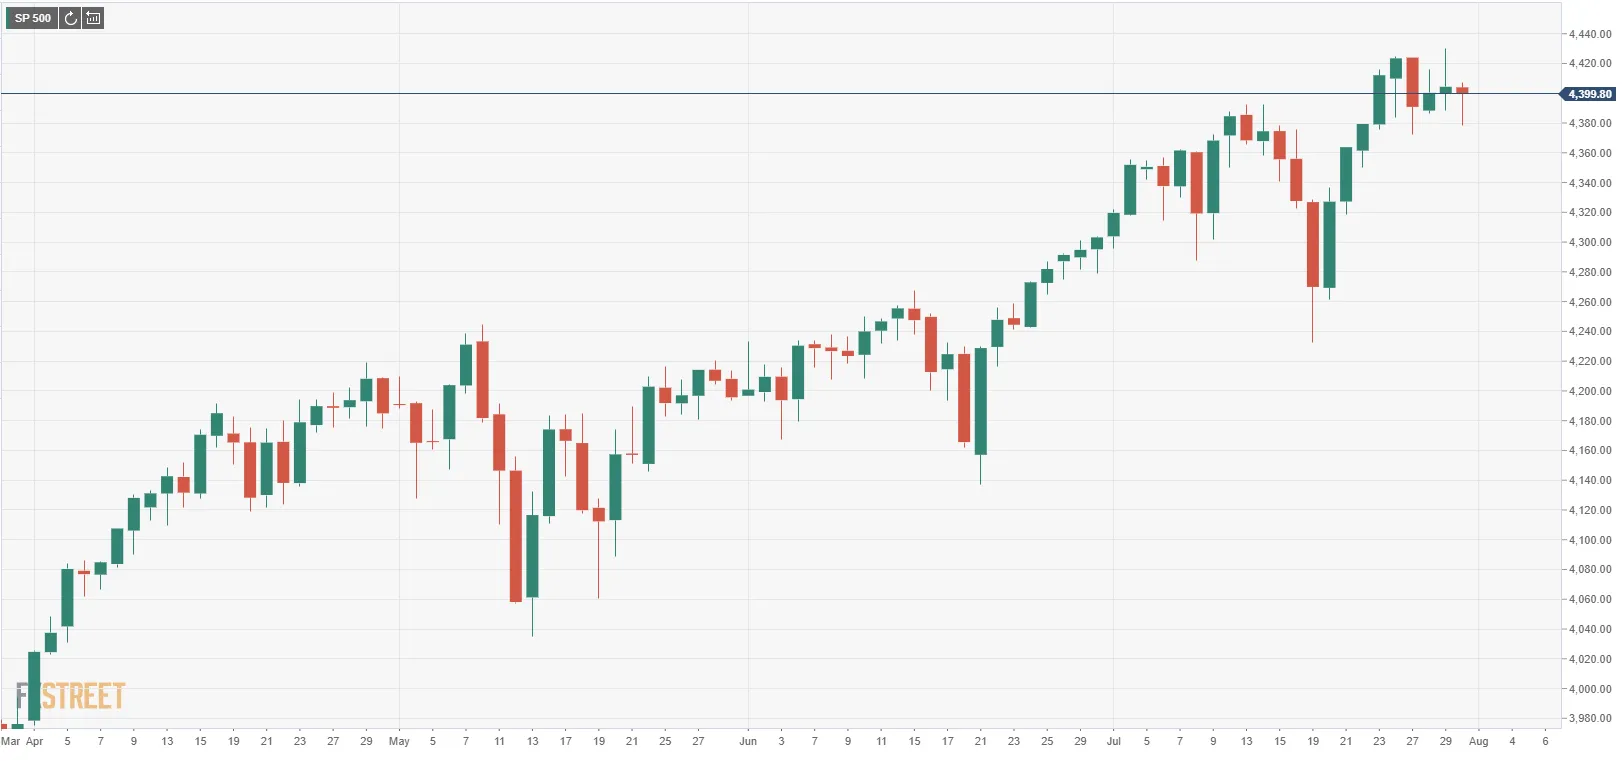The image size is (1624, 761).
Task: Click the red candle above Jul 19 date
Action: (x=1313, y=245)
